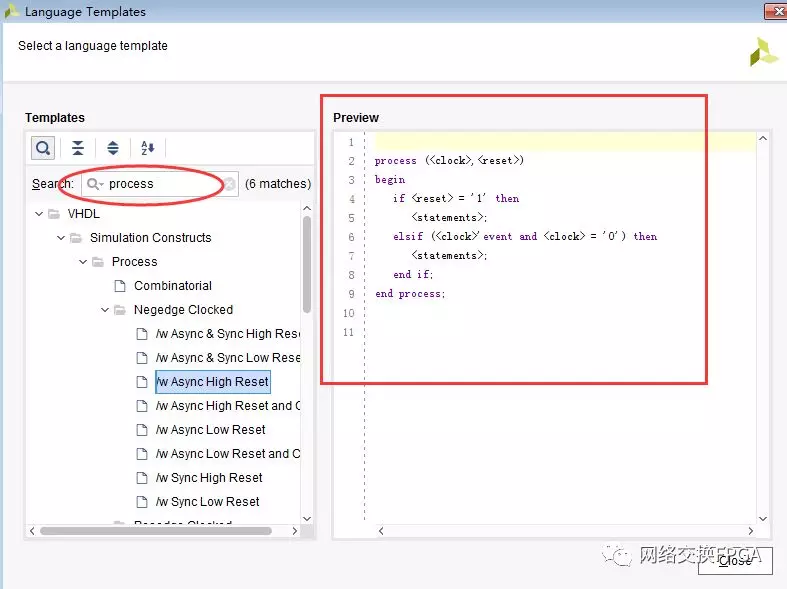Click templates vertical scrollbar thumb
This screenshot has width=787, height=589.
pyautogui.click(x=307, y=264)
